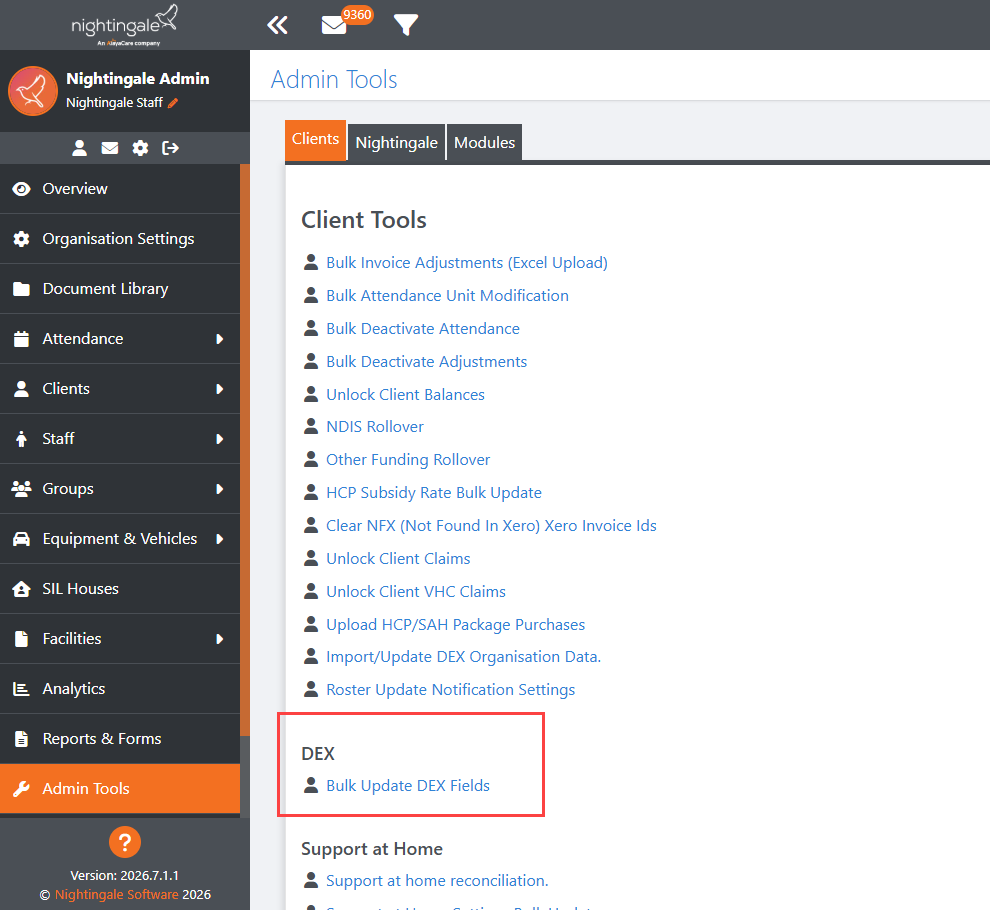Viewport: 990px width, 910px height.
Task: Expand the Attendance submenu arrow
Action: pos(220,339)
